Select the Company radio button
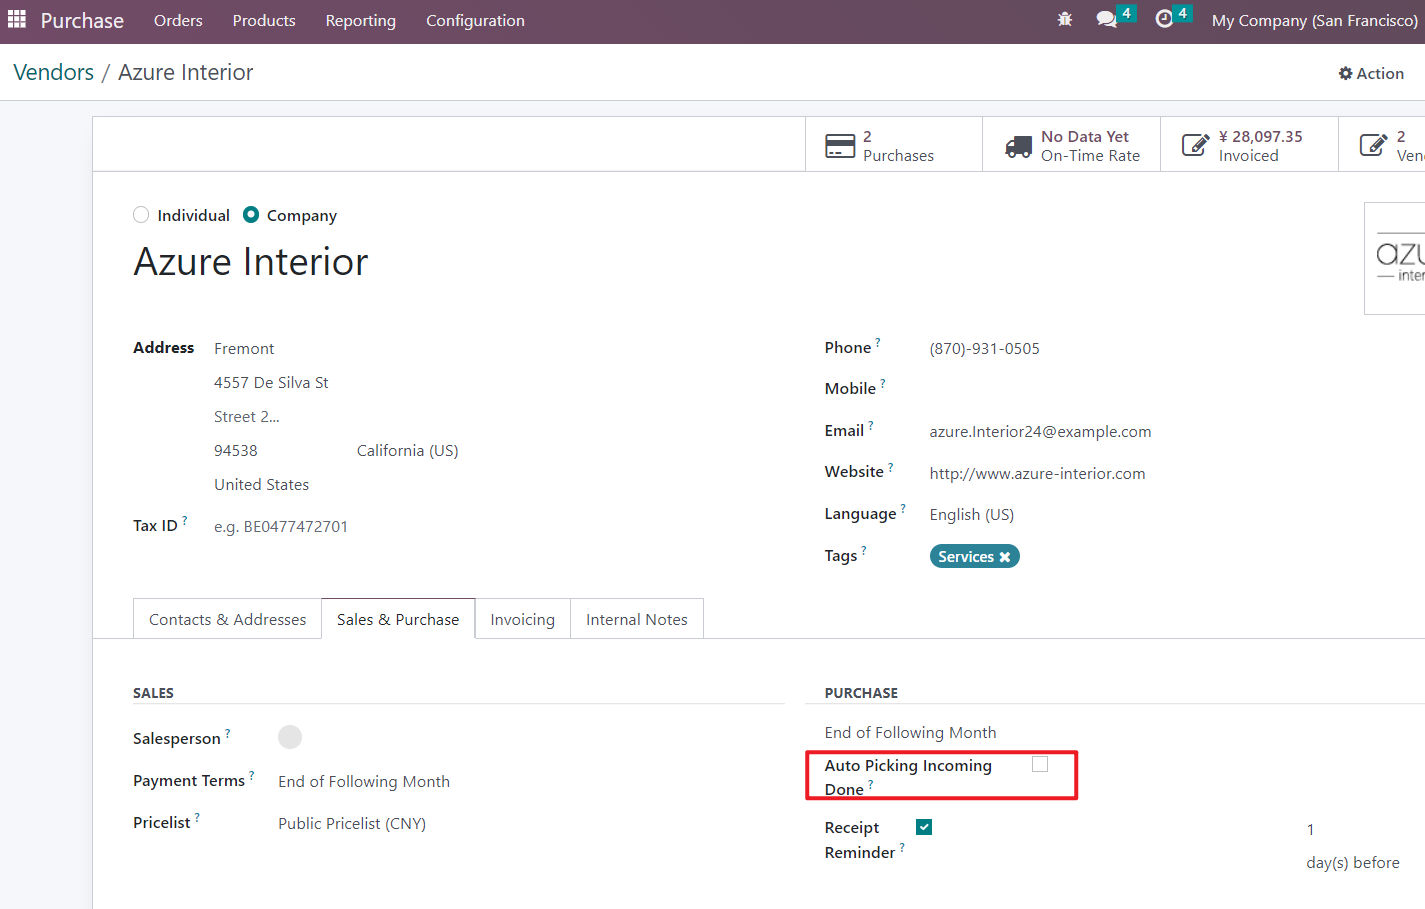This screenshot has height=909, width=1425. click(251, 215)
